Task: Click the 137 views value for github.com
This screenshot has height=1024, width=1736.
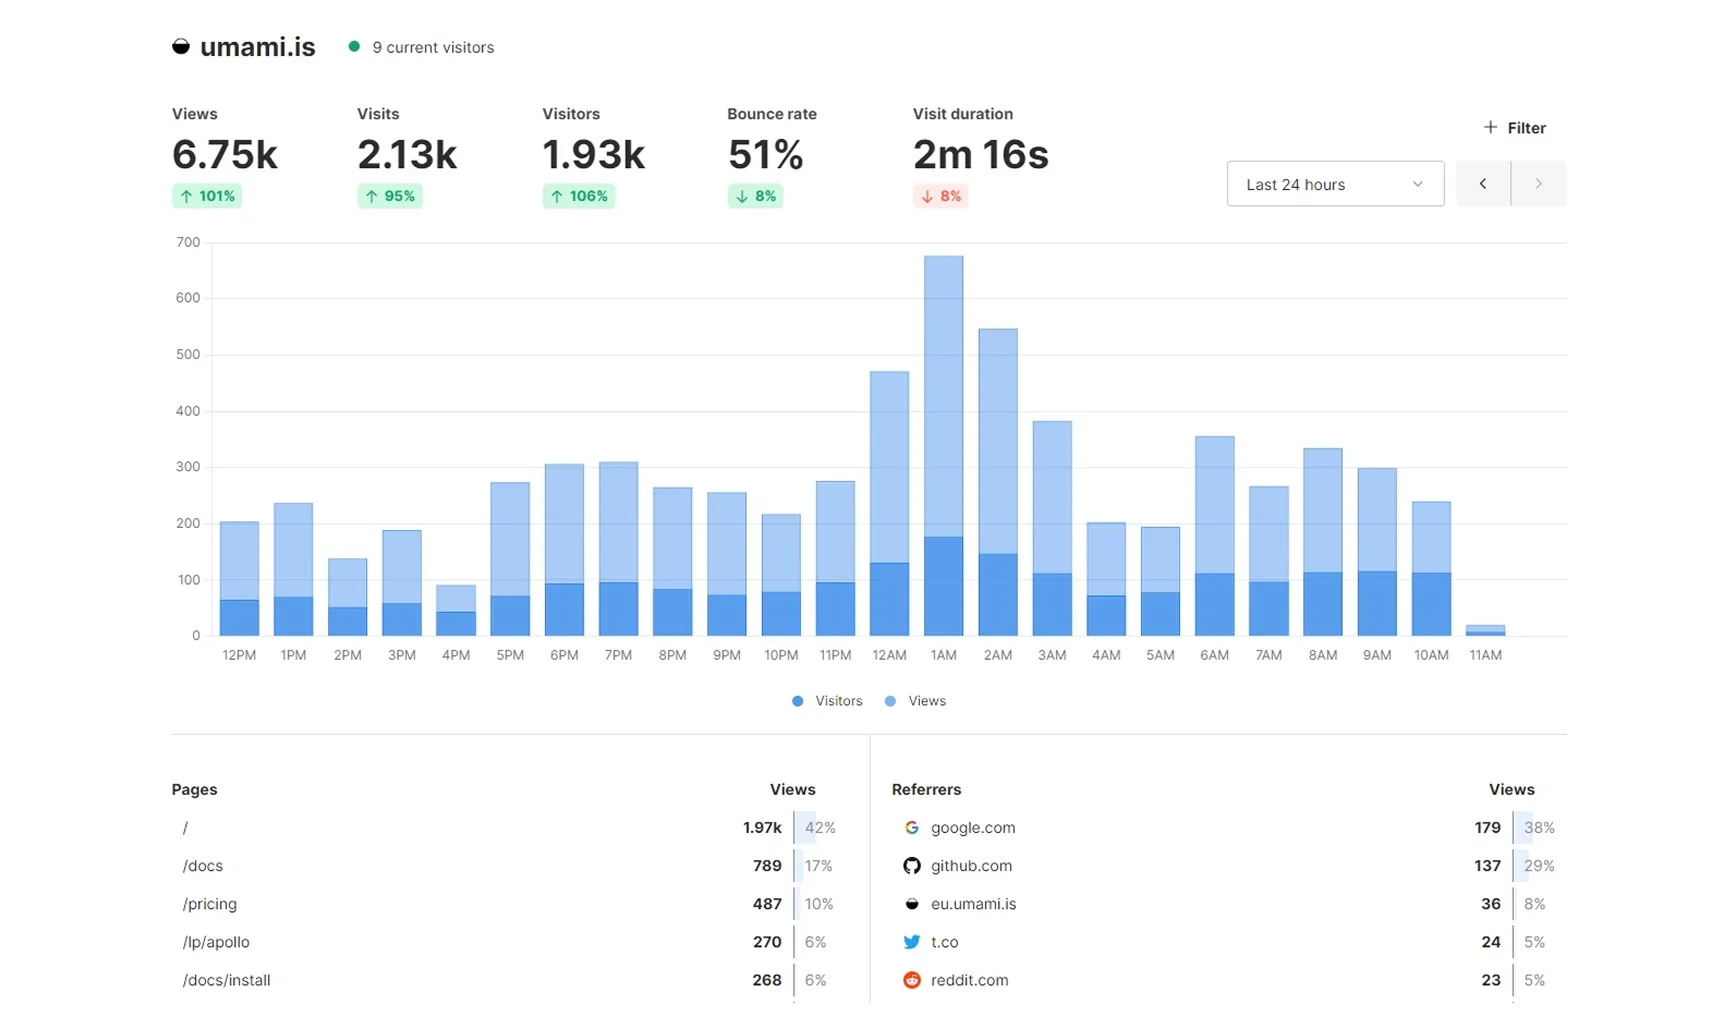Action: click(x=1487, y=866)
